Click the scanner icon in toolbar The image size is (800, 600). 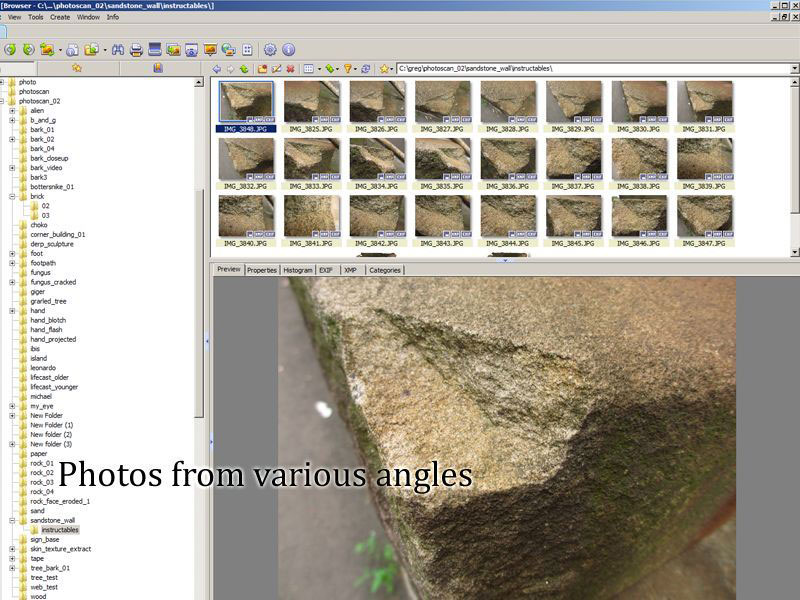point(155,49)
